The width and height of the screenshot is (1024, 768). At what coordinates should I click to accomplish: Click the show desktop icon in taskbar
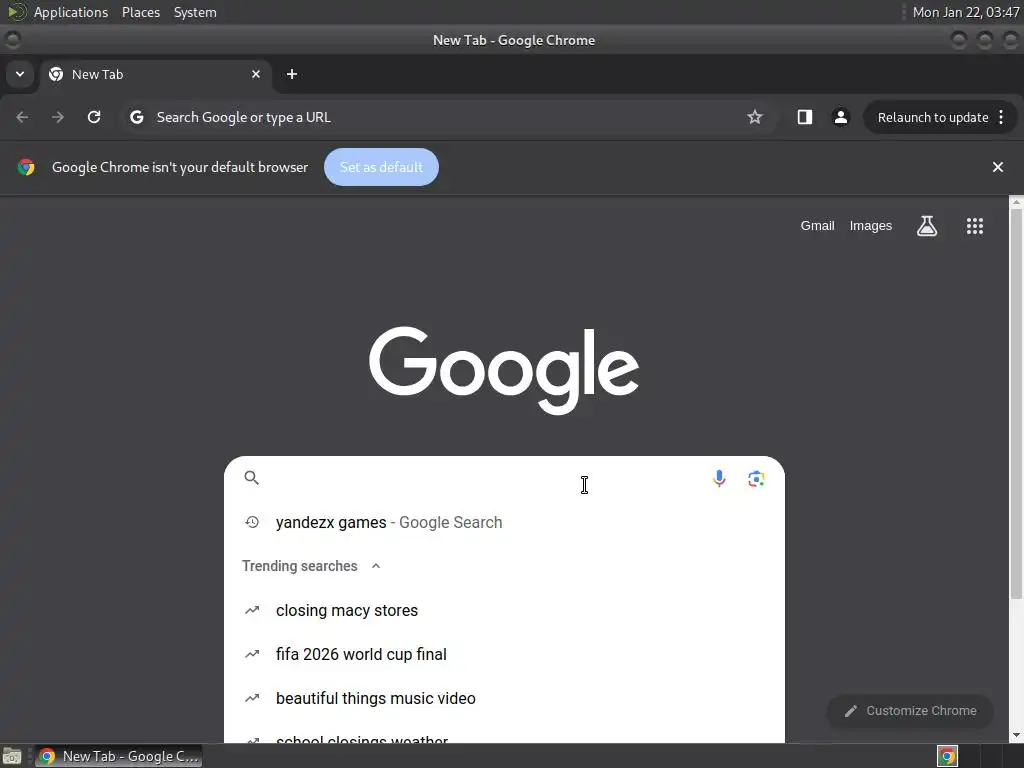coord(12,756)
